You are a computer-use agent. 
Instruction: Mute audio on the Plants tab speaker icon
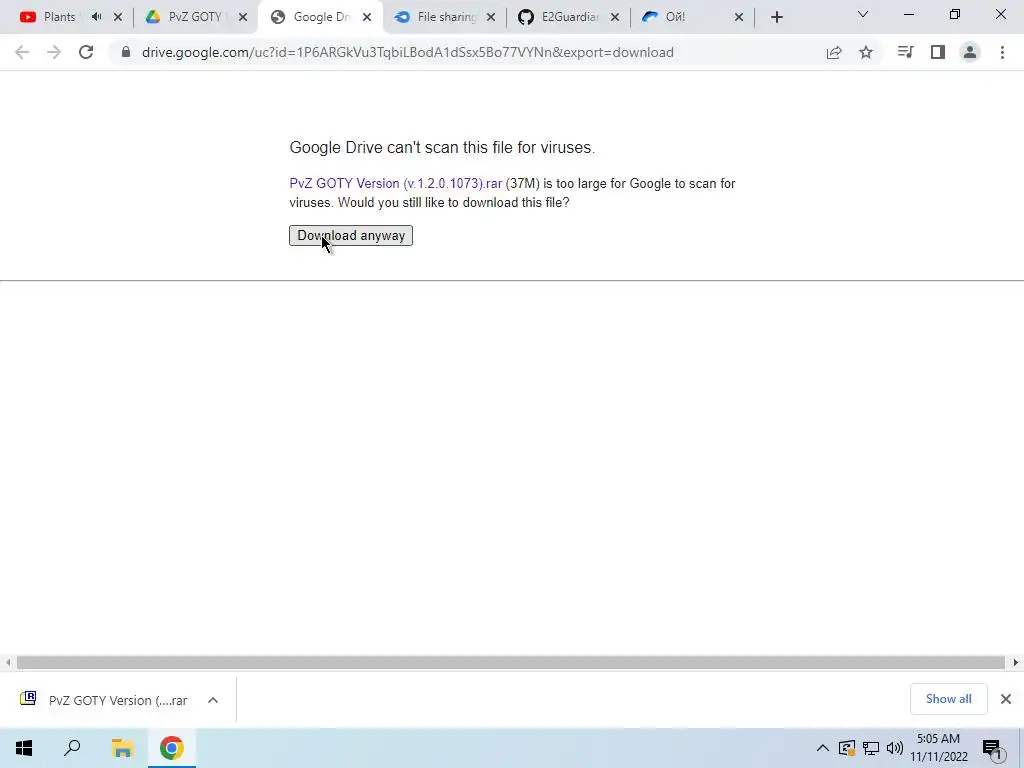coord(97,17)
